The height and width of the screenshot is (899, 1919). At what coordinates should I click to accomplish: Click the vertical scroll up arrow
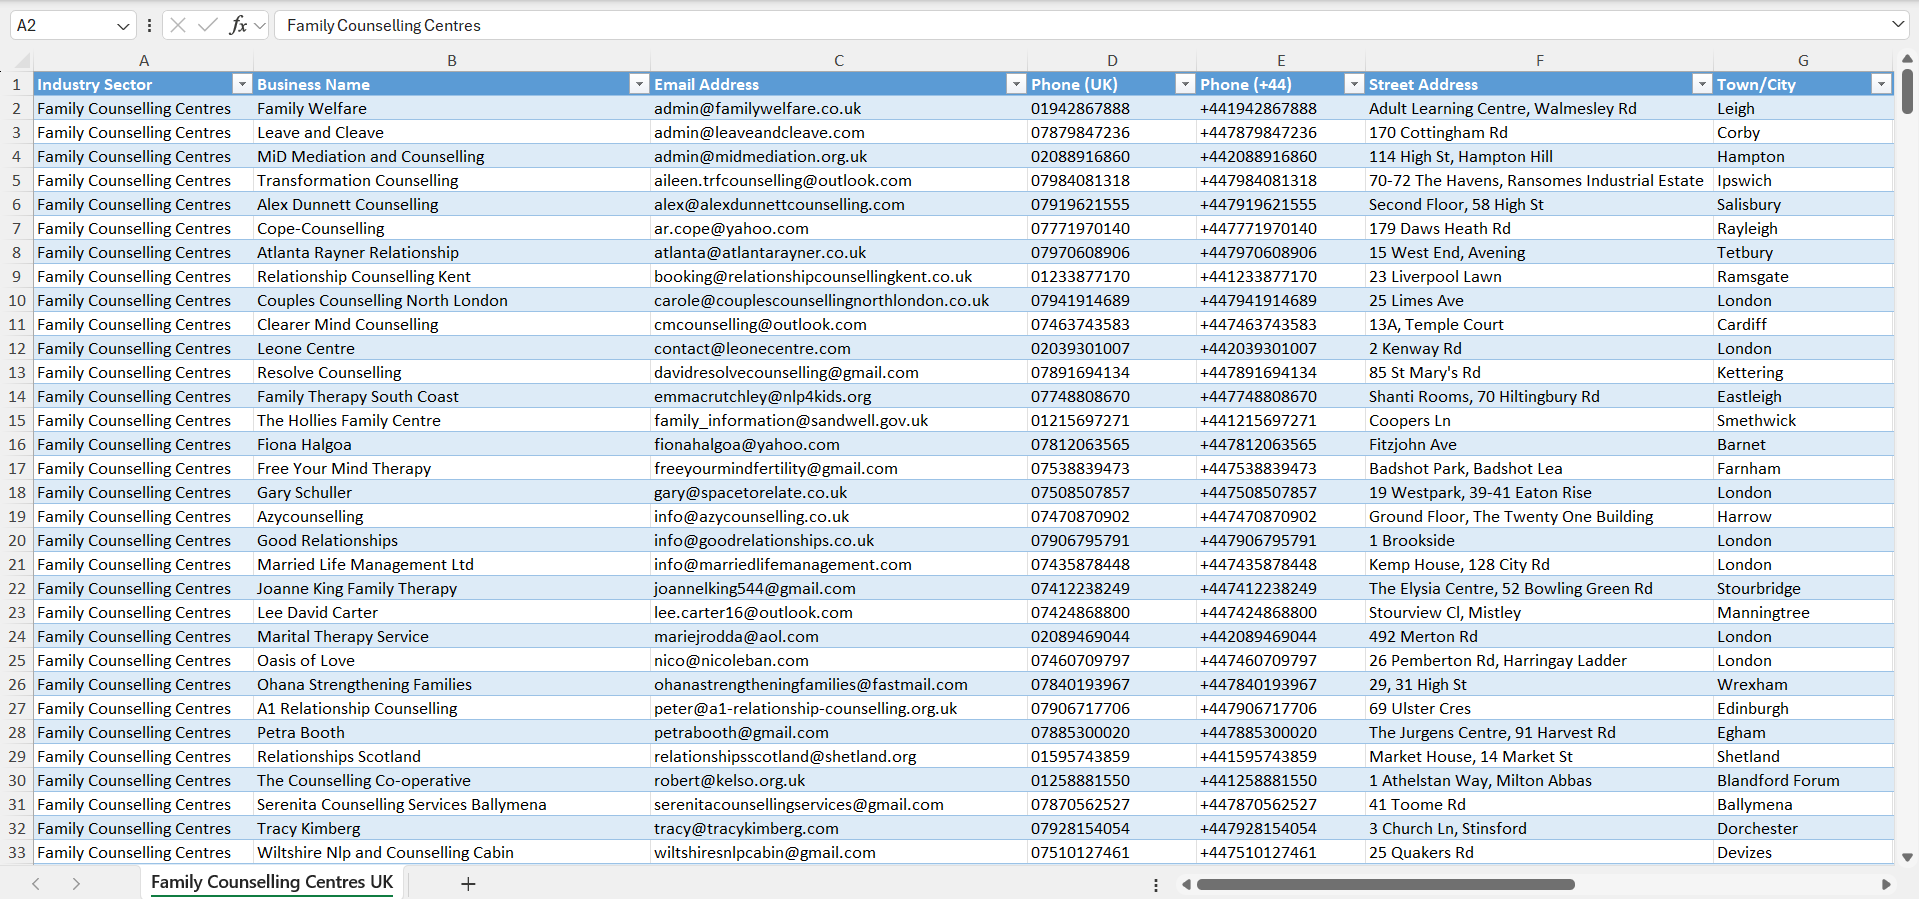tap(1907, 59)
